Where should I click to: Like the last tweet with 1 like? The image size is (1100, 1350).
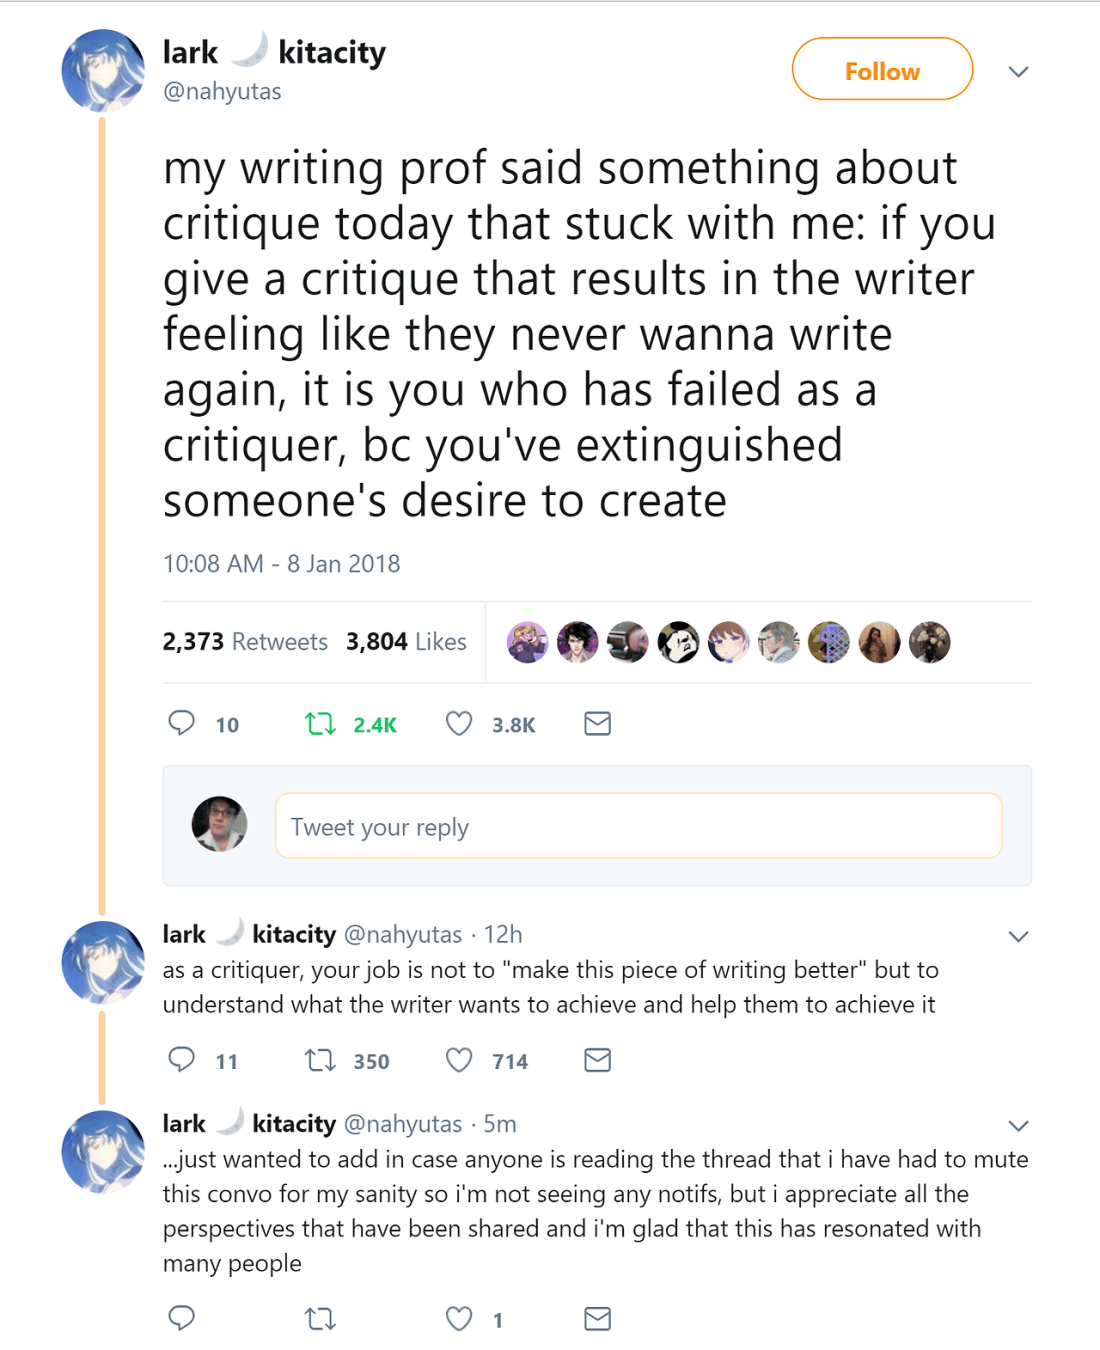click(459, 1318)
